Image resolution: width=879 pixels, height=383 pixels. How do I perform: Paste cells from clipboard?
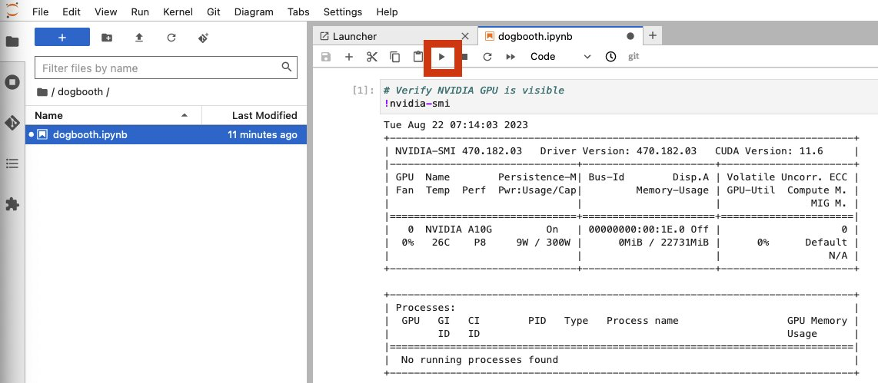coord(418,57)
